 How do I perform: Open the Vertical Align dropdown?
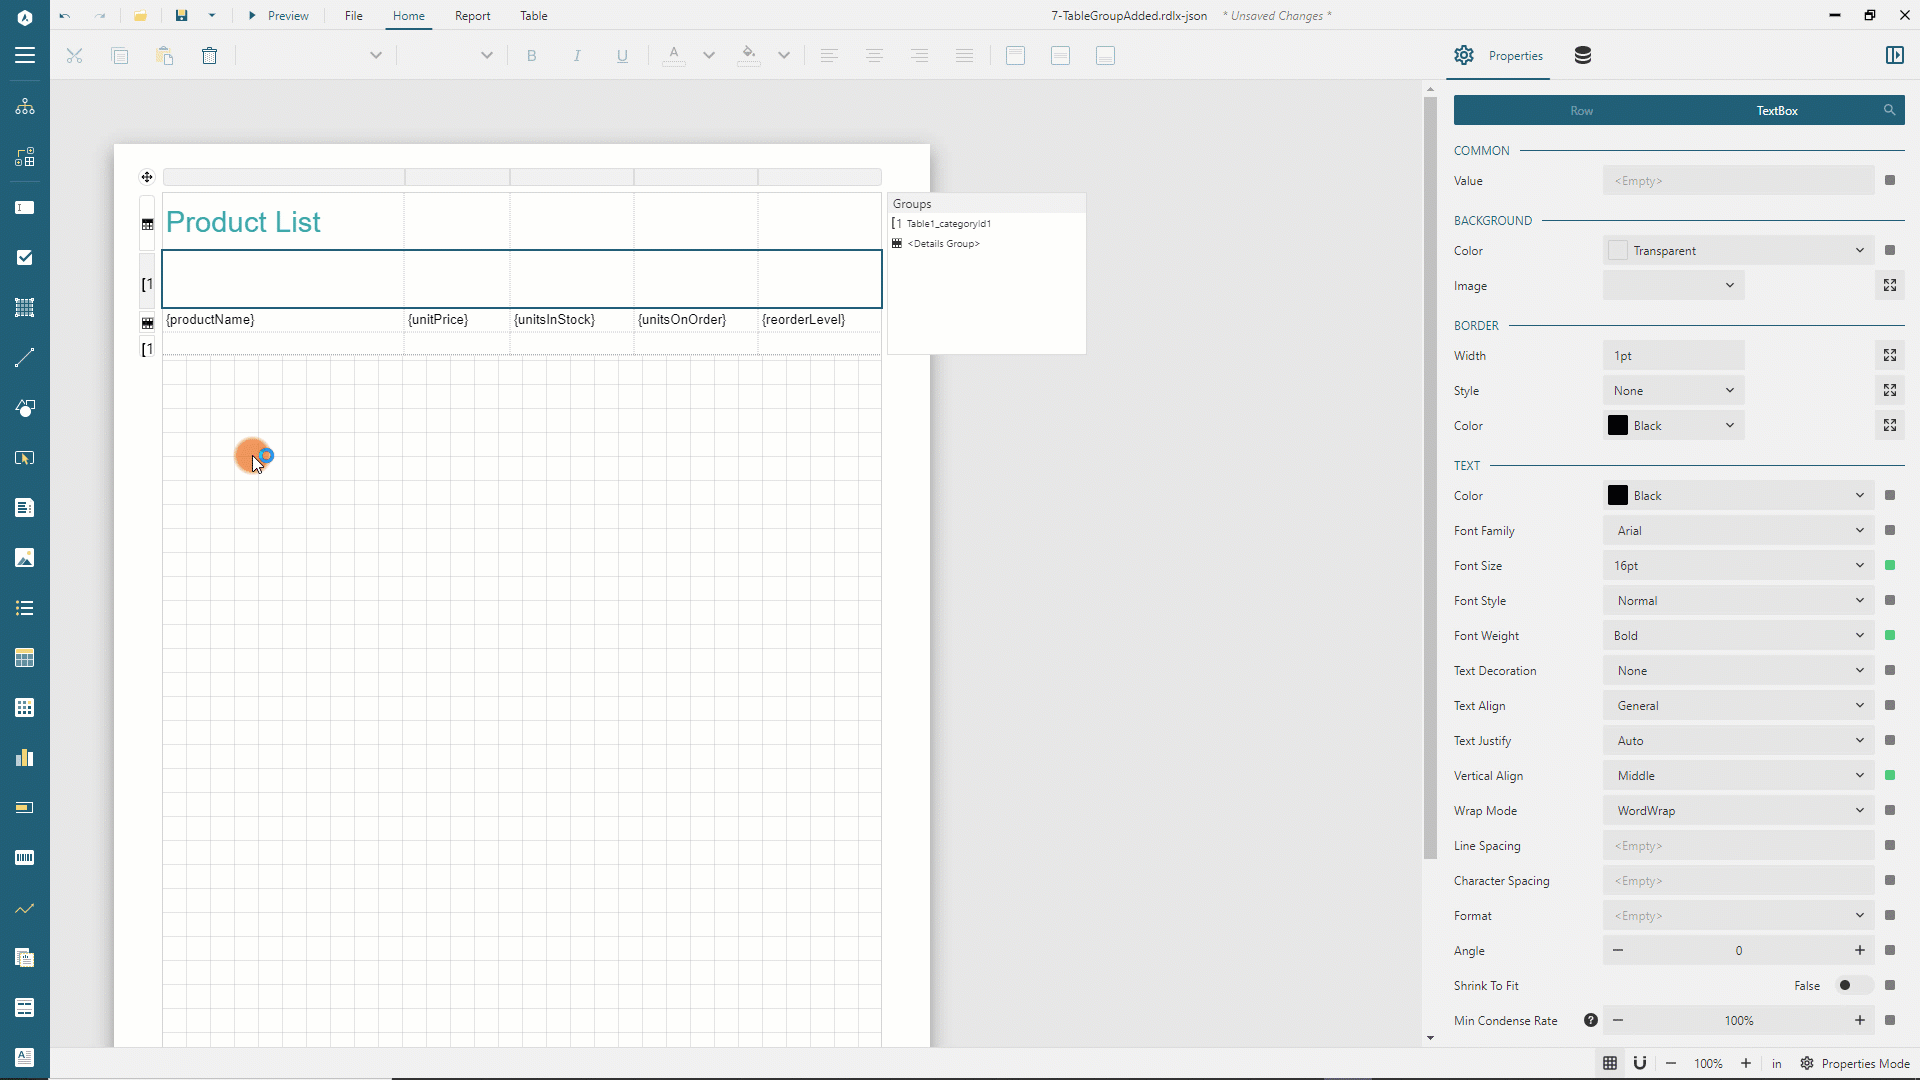point(1738,775)
